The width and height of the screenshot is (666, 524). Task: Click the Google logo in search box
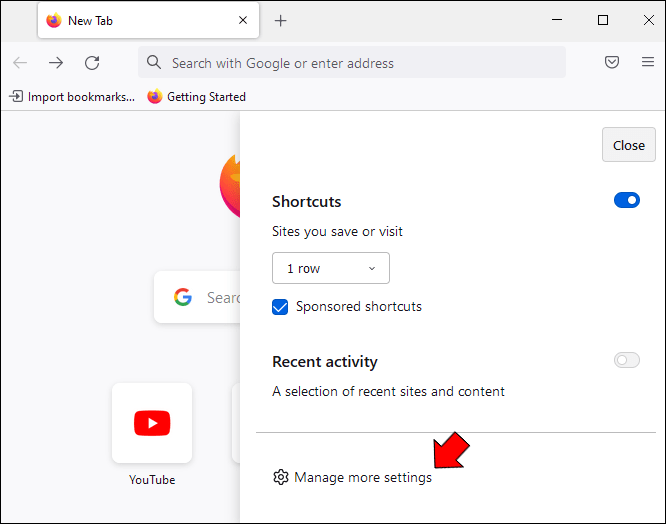(182, 297)
